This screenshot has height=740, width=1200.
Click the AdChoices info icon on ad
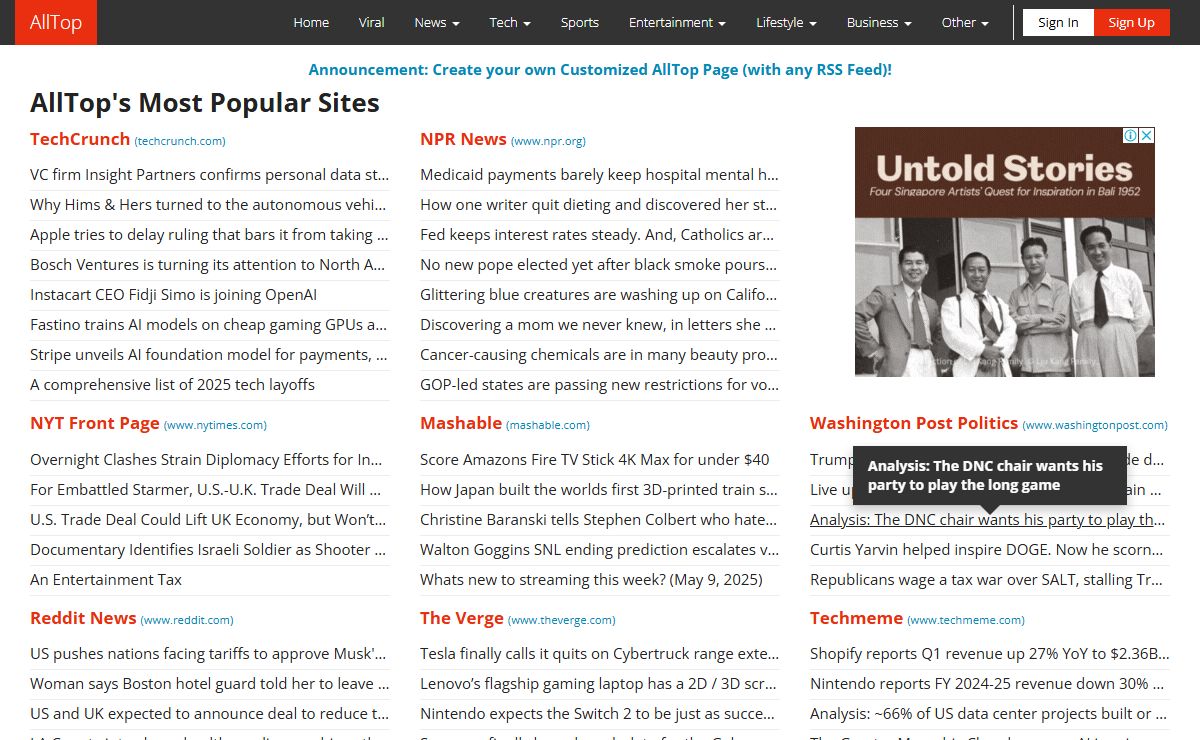1131,135
